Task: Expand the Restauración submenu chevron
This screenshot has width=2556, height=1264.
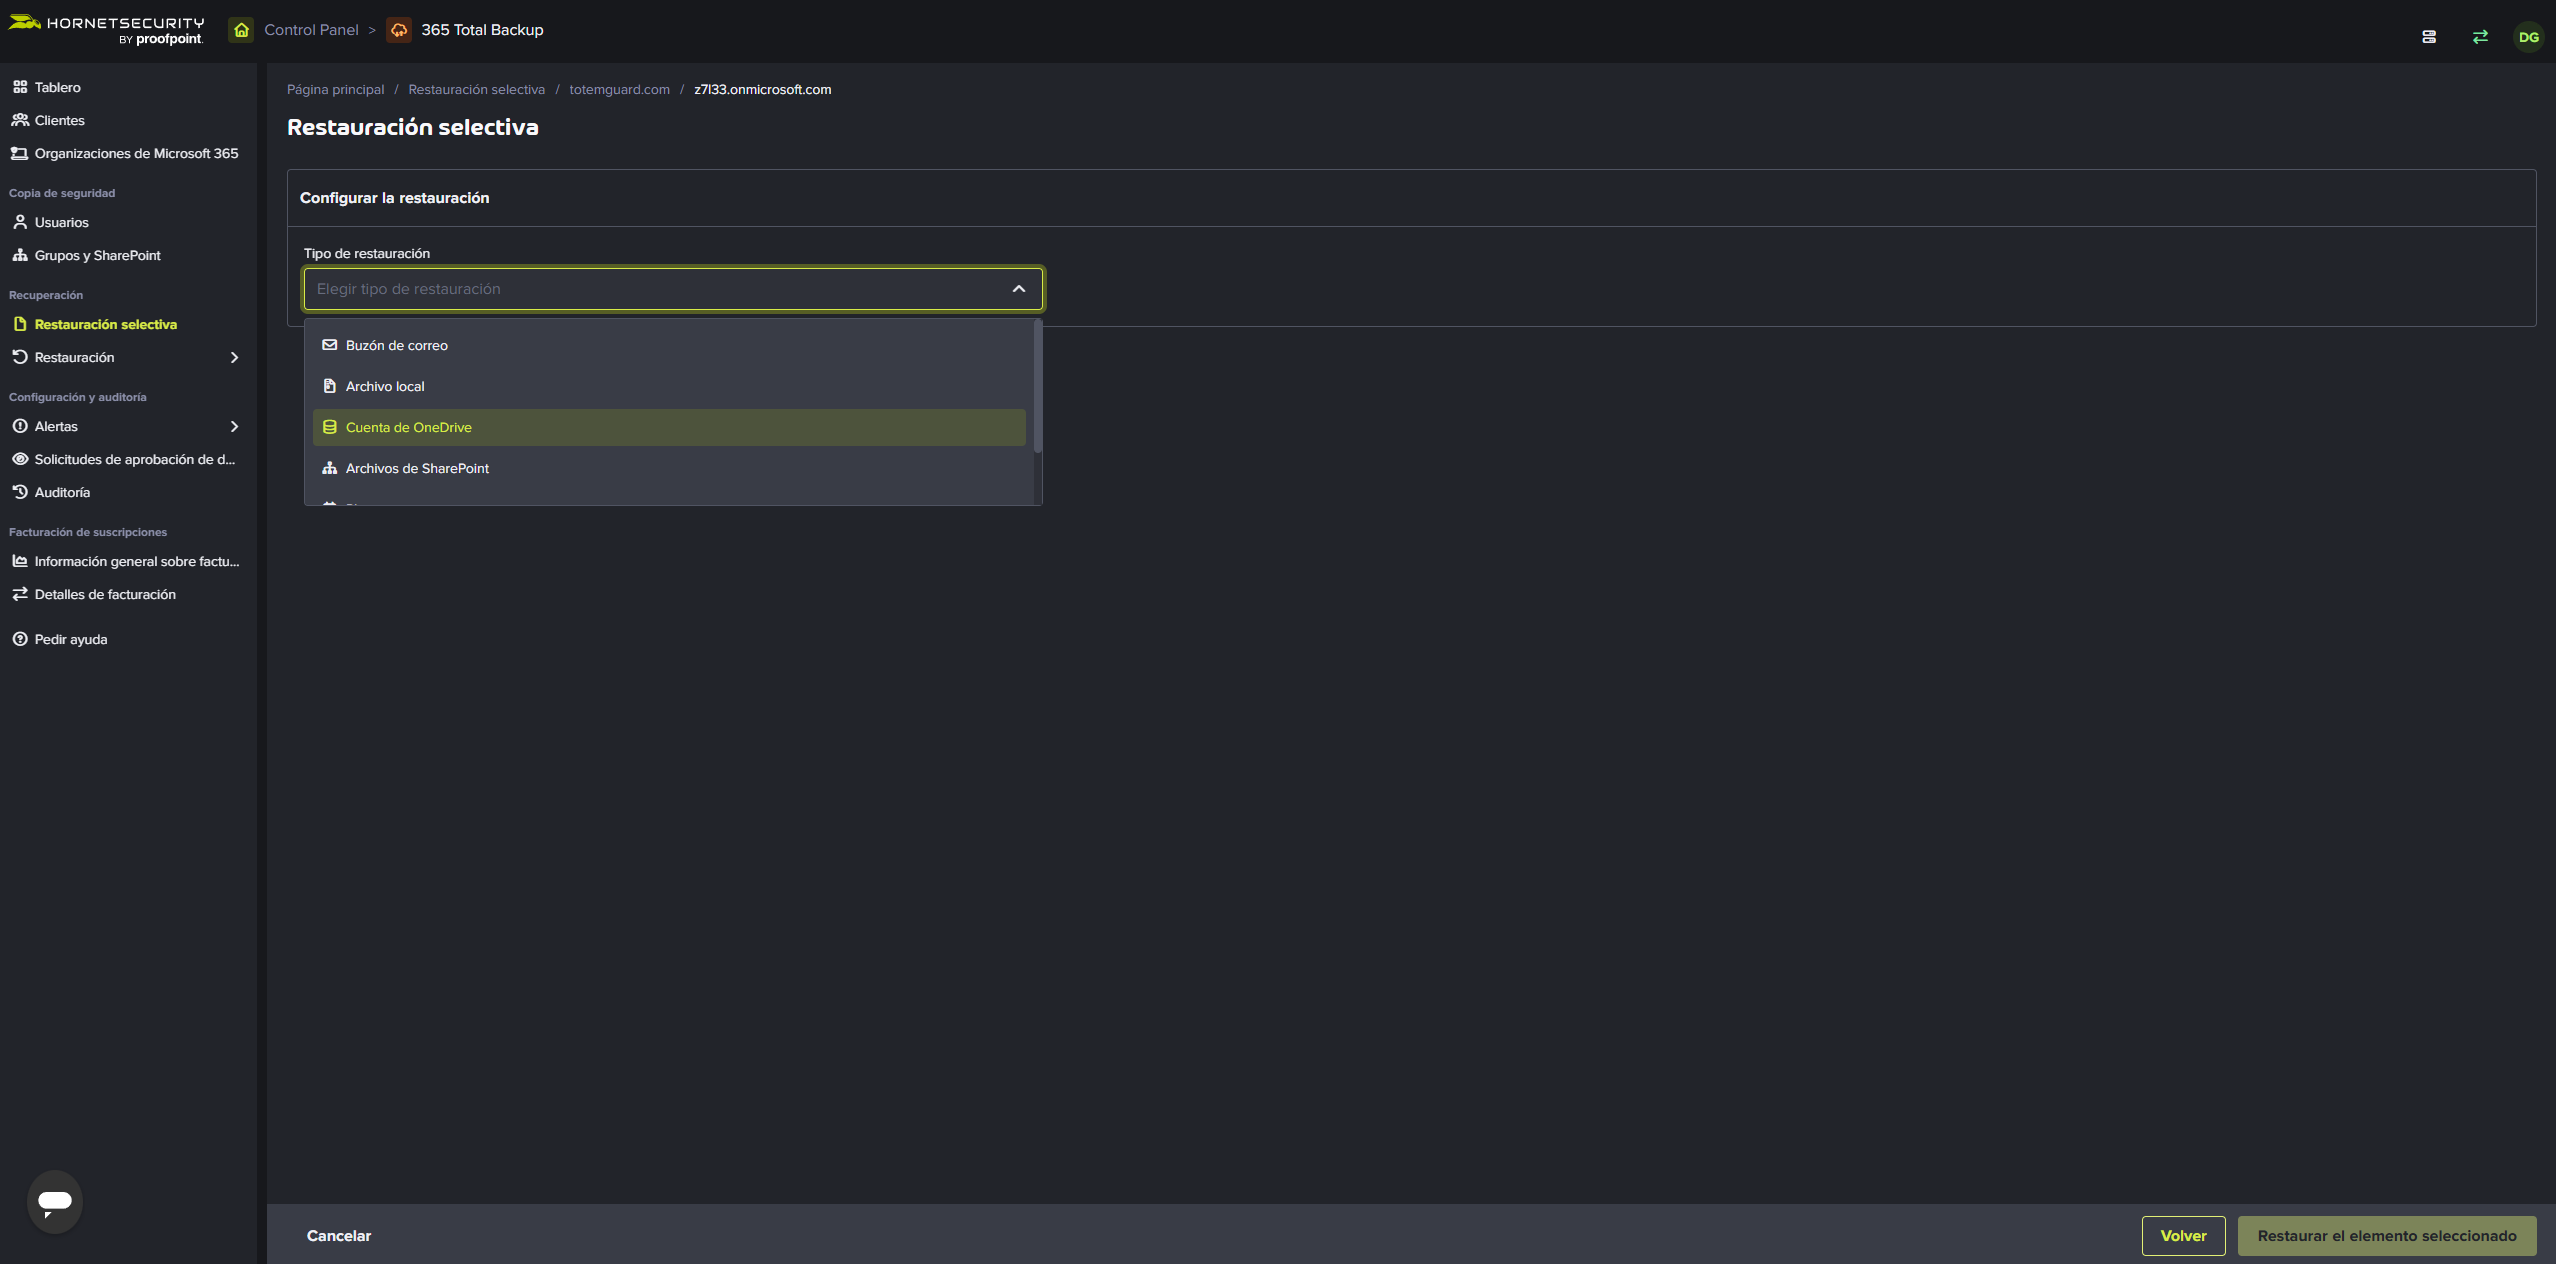Action: point(234,357)
